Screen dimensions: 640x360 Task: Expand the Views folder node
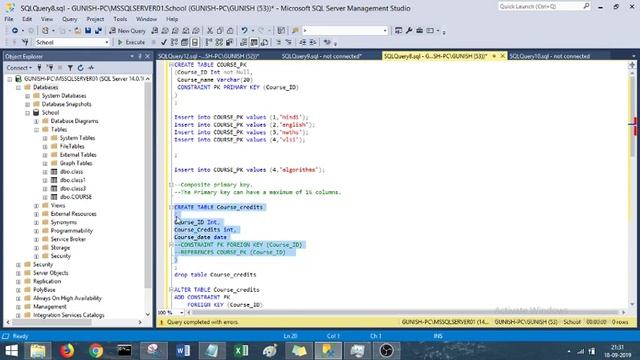tap(36, 205)
